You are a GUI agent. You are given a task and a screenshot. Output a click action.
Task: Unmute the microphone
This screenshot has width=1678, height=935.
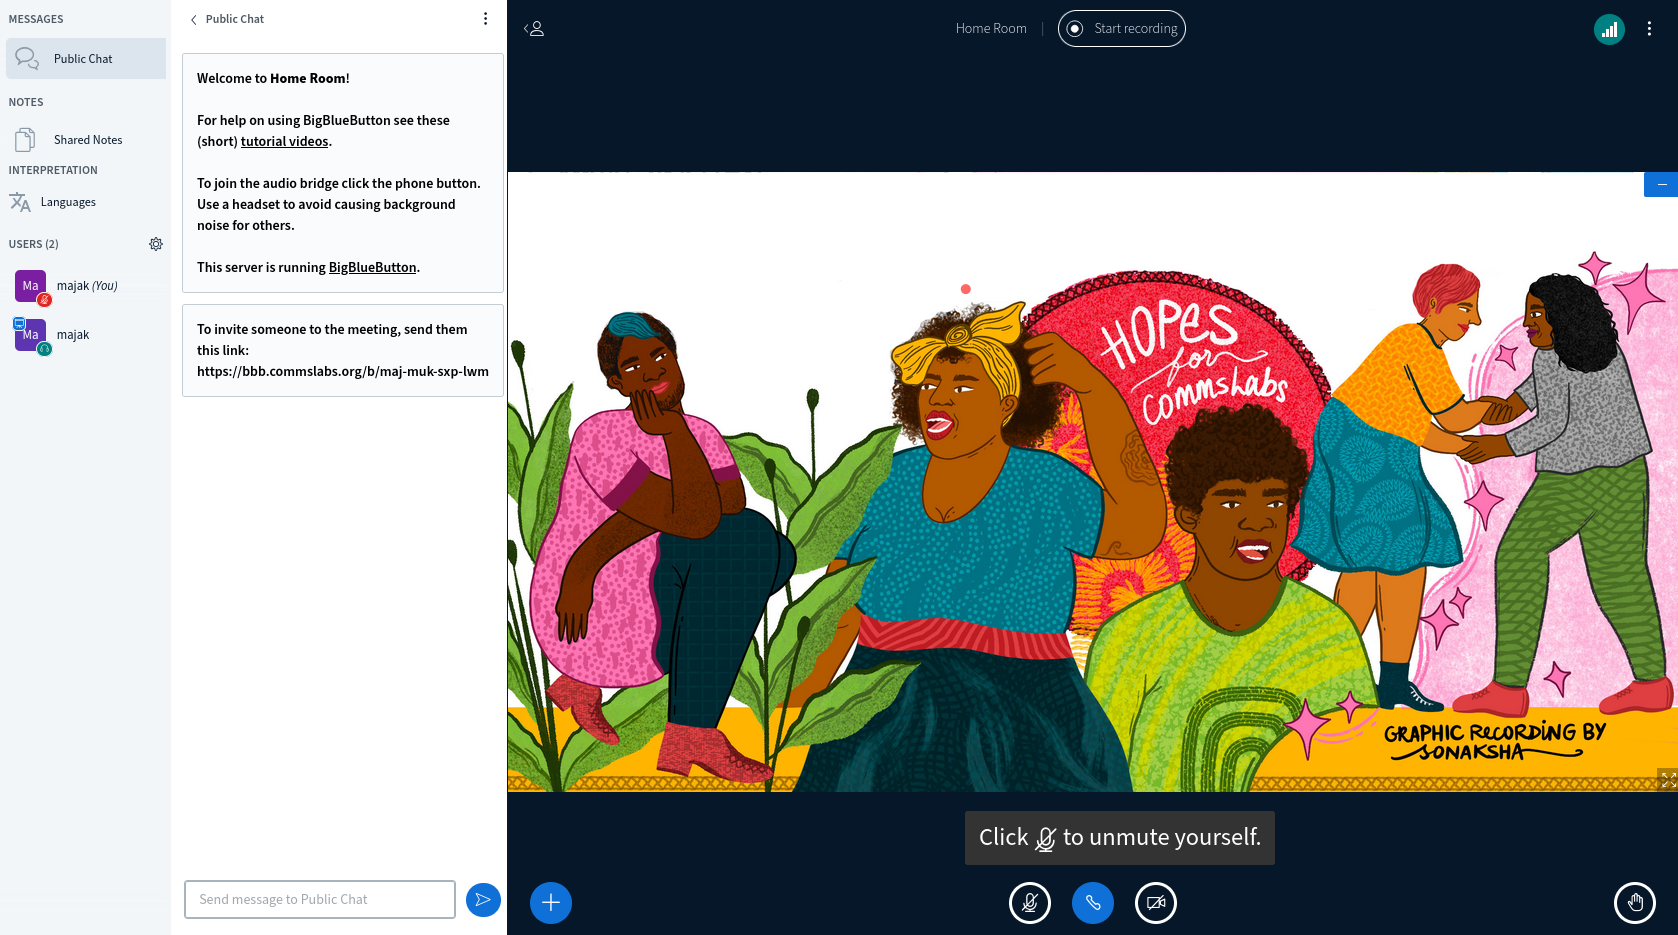point(1029,903)
